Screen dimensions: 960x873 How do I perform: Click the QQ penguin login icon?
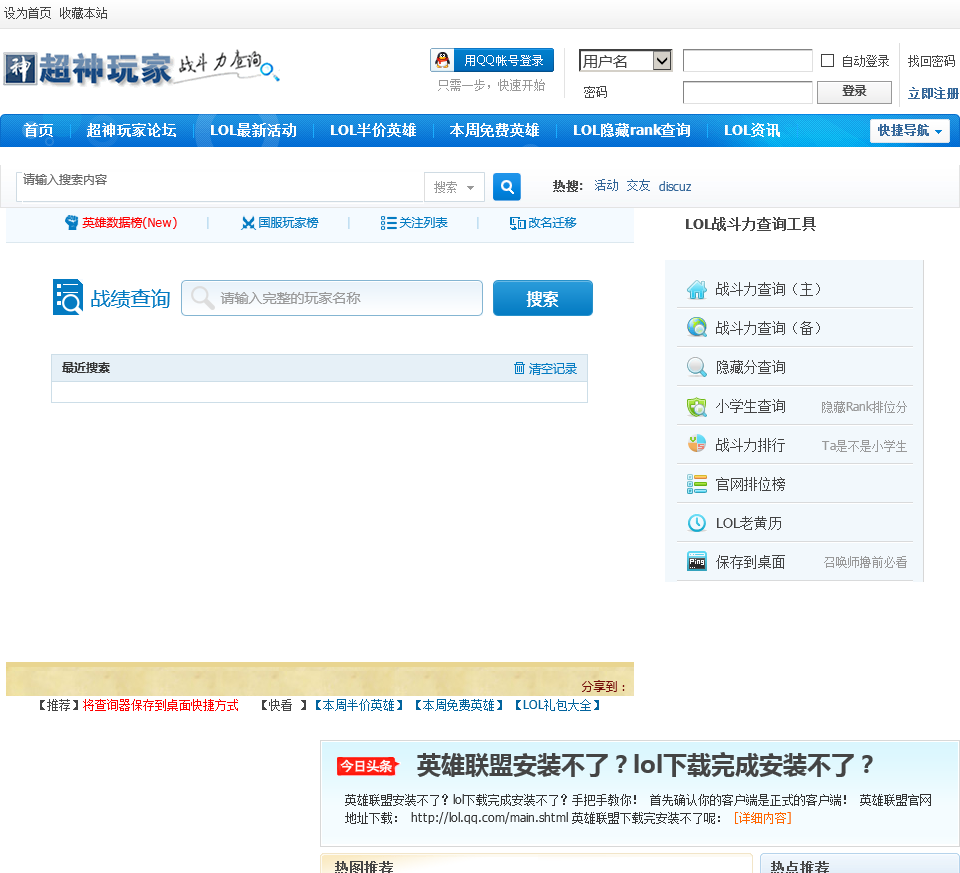click(x=442, y=60)
